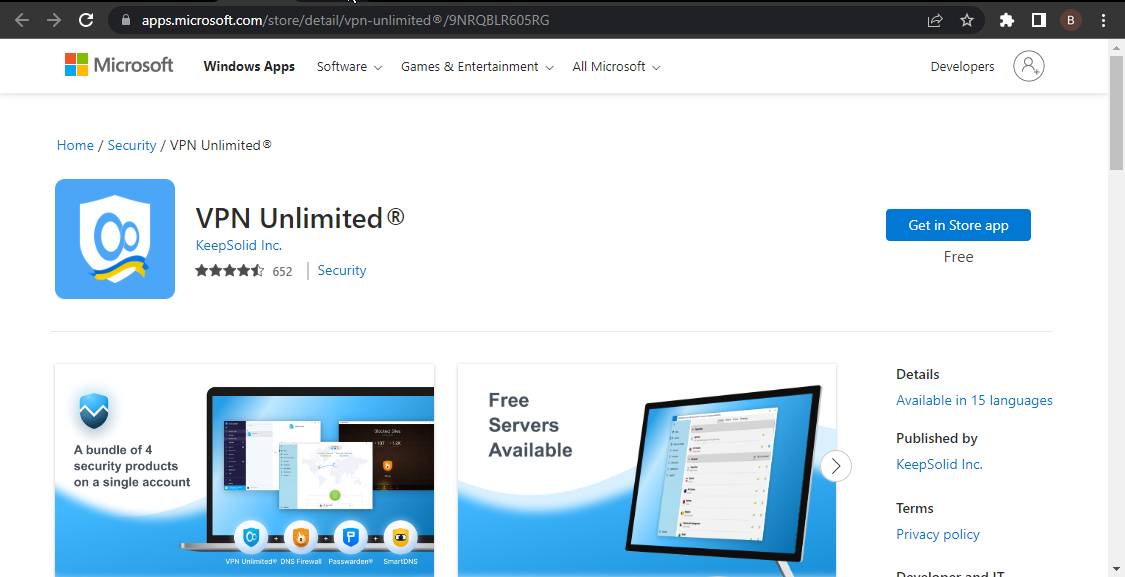1125x577 pixels.
Task: Click the browser forward arrow
Action: [54, 20]
